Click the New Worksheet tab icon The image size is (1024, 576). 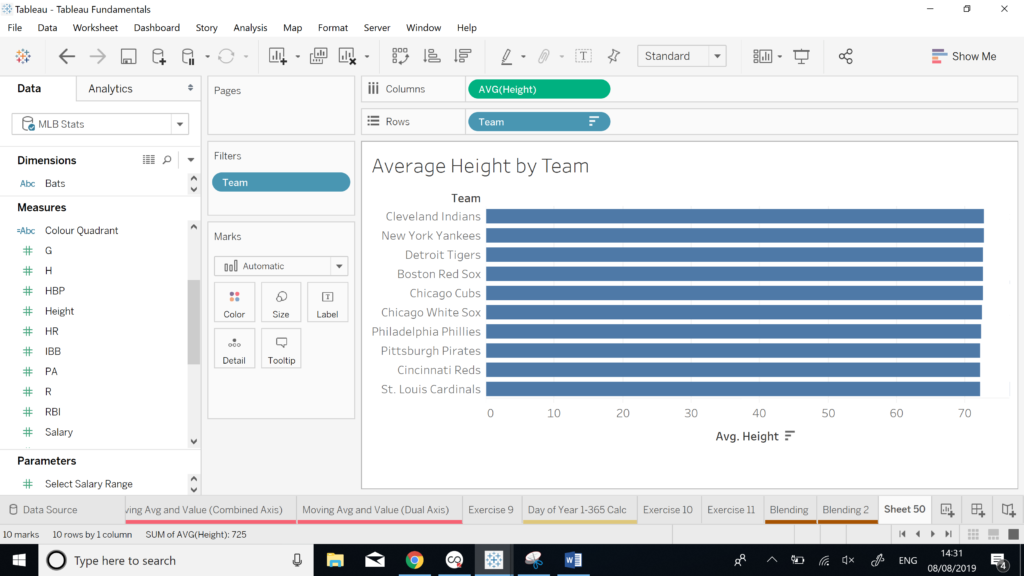tap(946, 510)
